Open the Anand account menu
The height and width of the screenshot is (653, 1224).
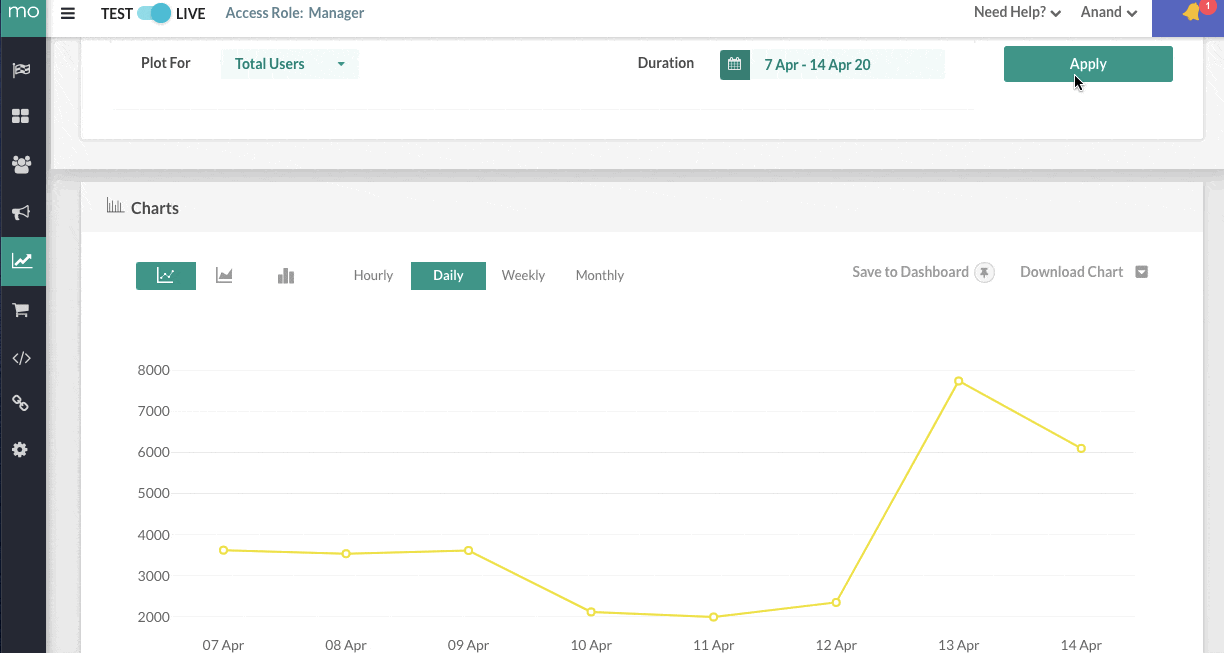[x=1109, y=13]
